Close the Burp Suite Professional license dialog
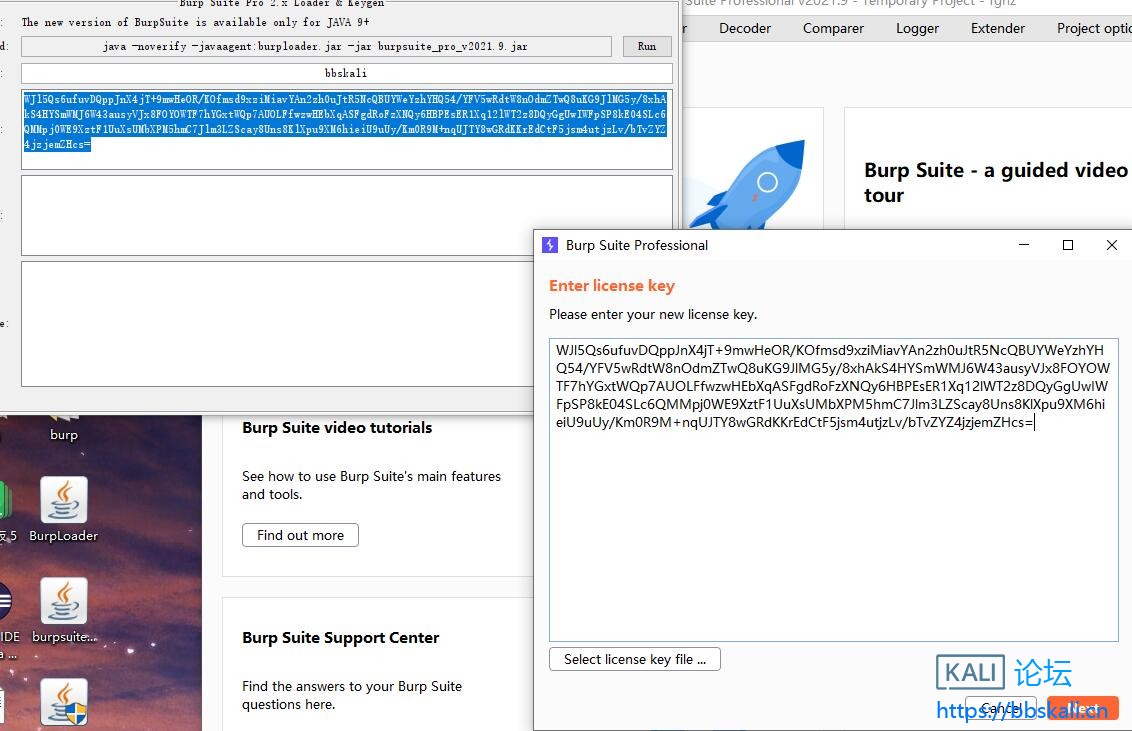This screenshot has width=1132, height=731. (x=1111, y=245)
